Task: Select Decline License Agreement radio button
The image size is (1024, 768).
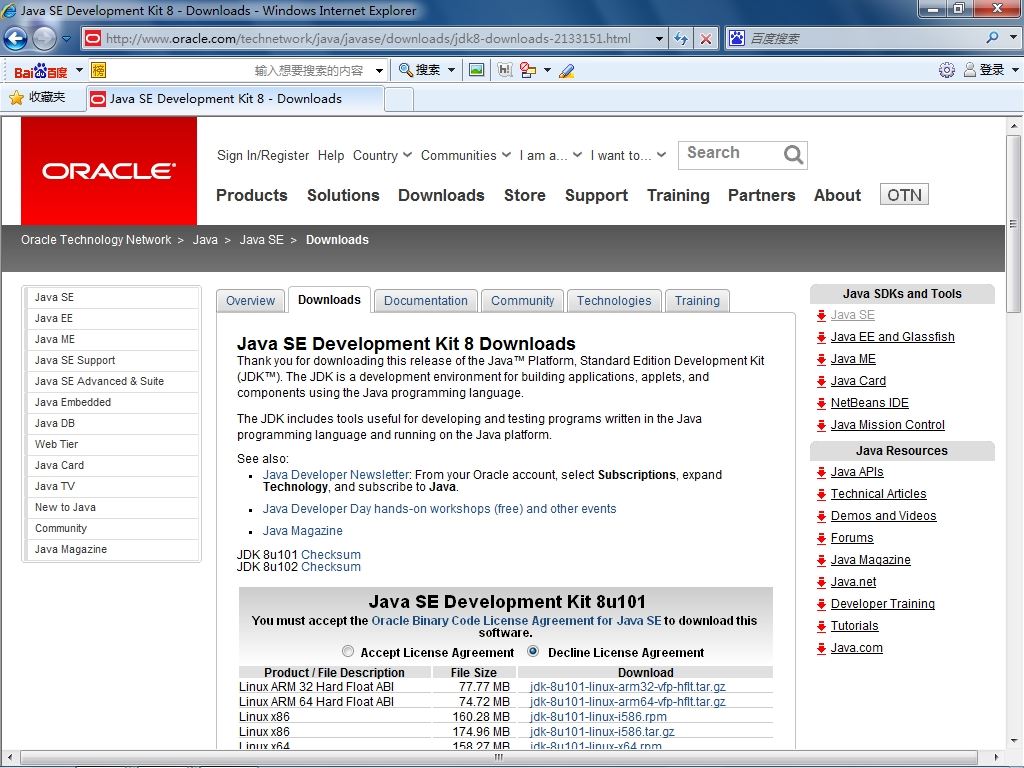Action: [x=534, y=651]
